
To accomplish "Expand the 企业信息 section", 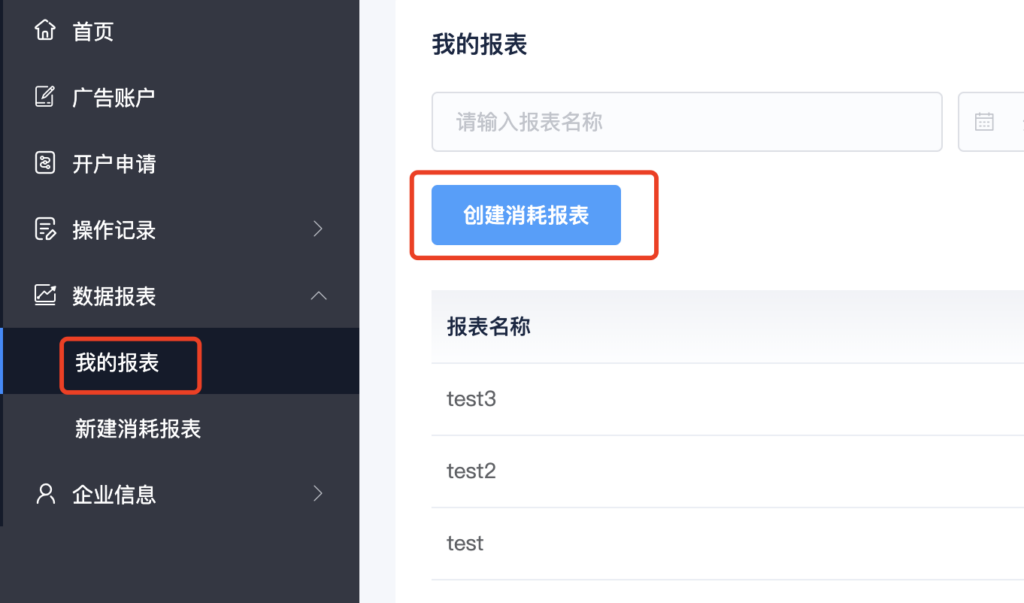I will pos(317,493).
